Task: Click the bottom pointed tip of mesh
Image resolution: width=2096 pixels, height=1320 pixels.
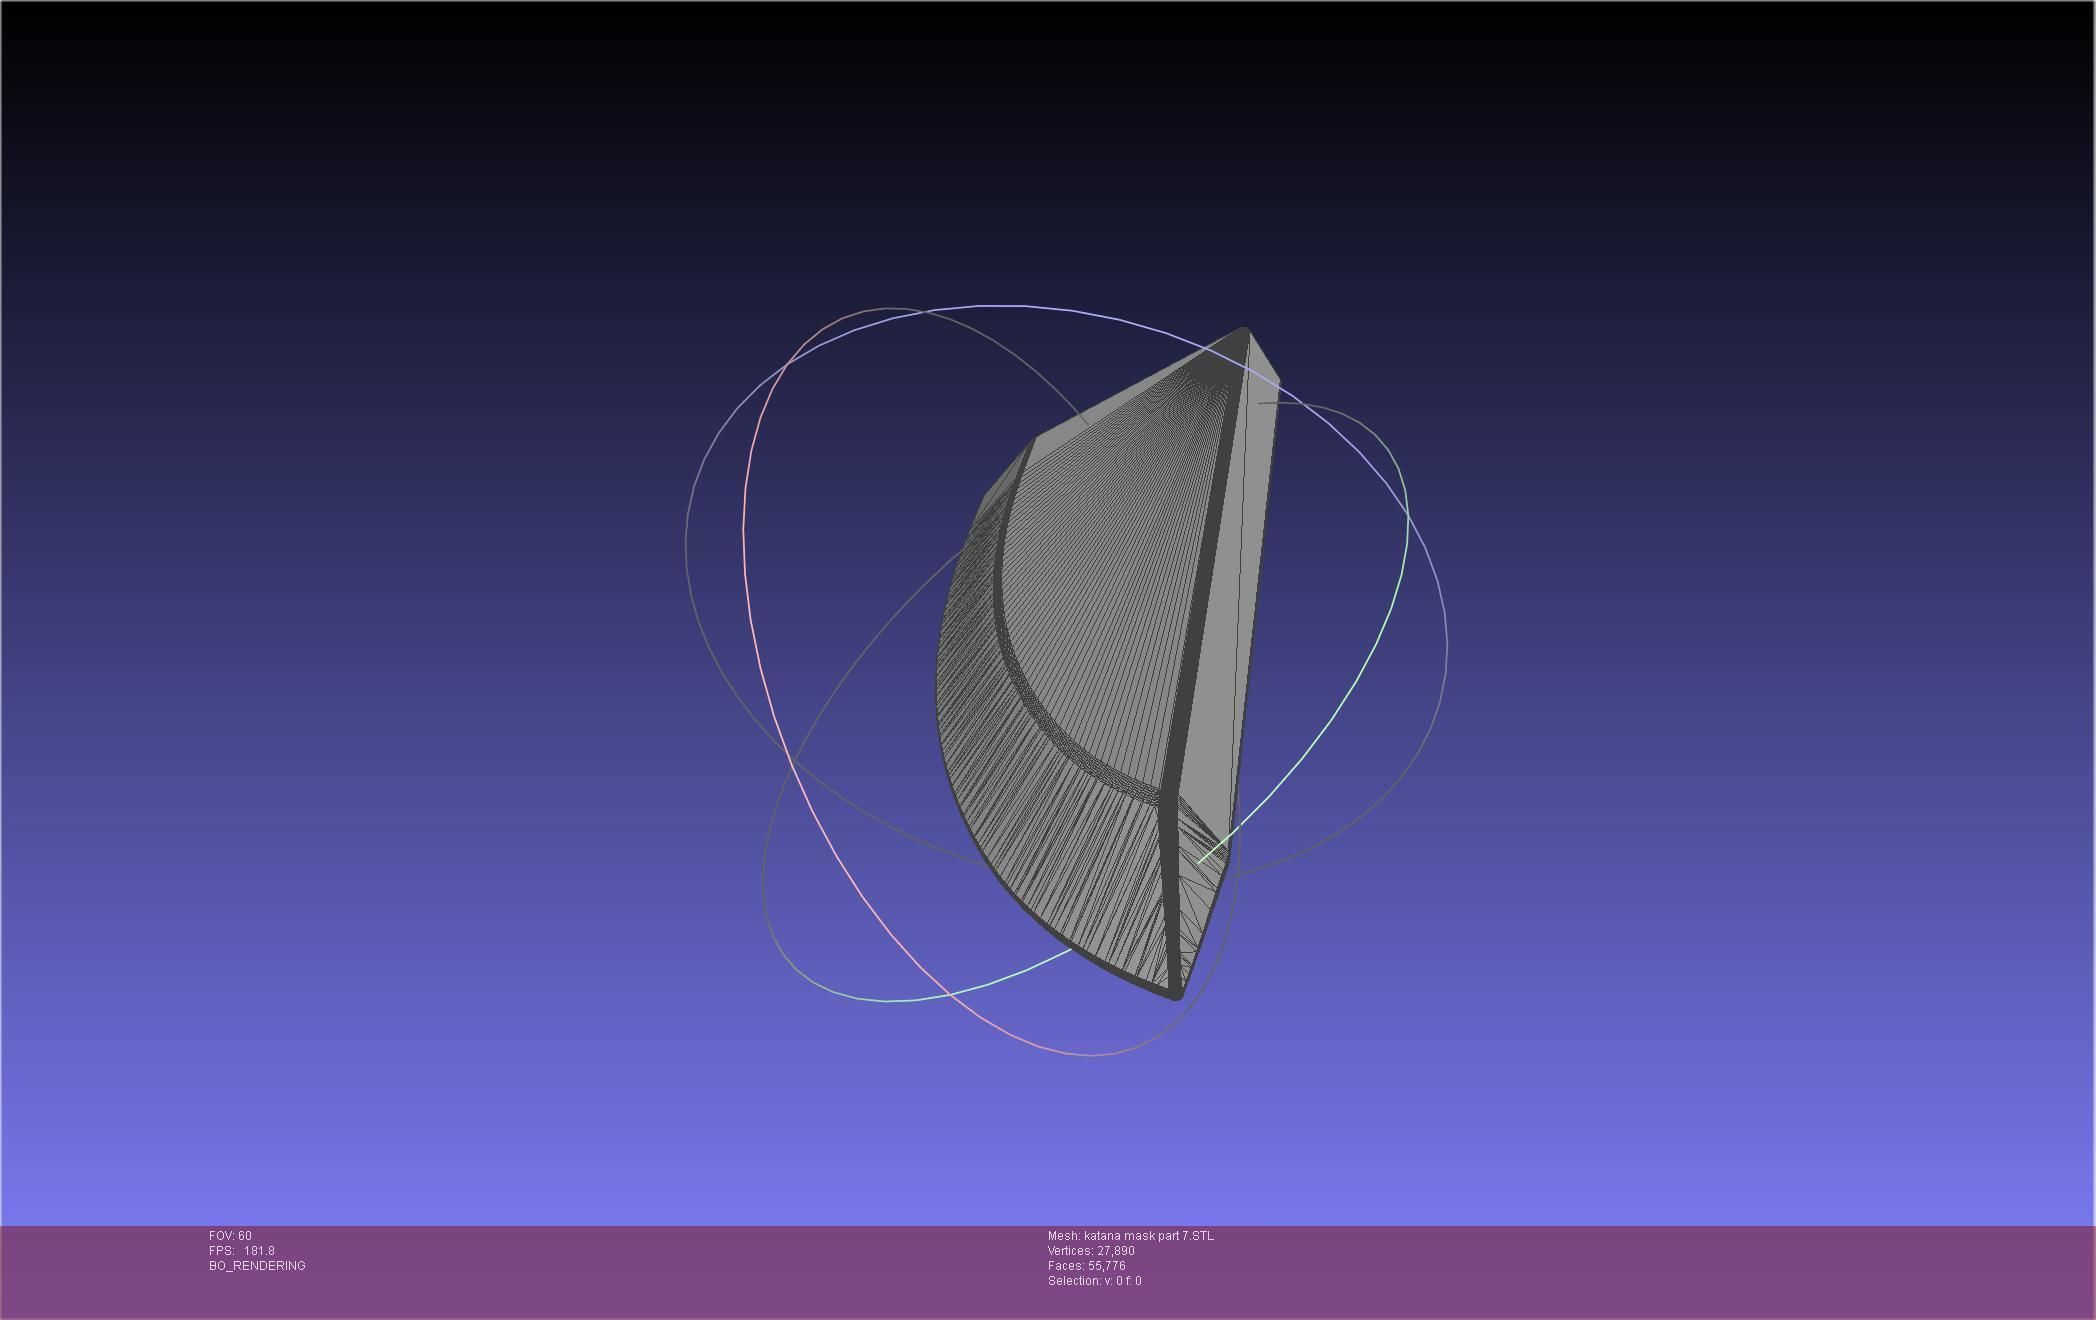Action: pyautogui.click(x=1177, y=994)
